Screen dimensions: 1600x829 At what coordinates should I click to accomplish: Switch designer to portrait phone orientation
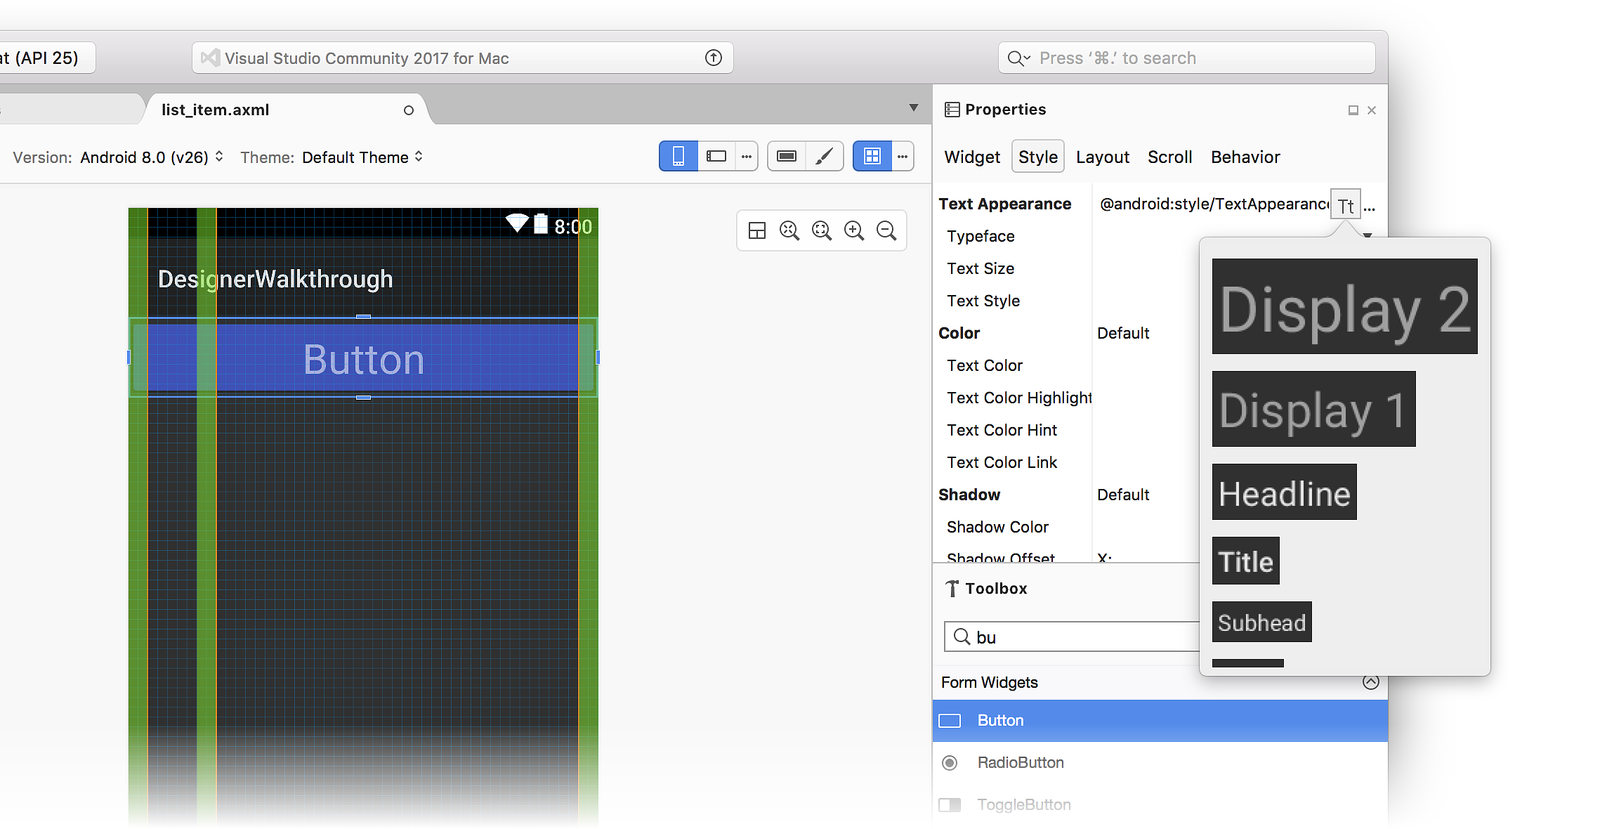(678, 156)
